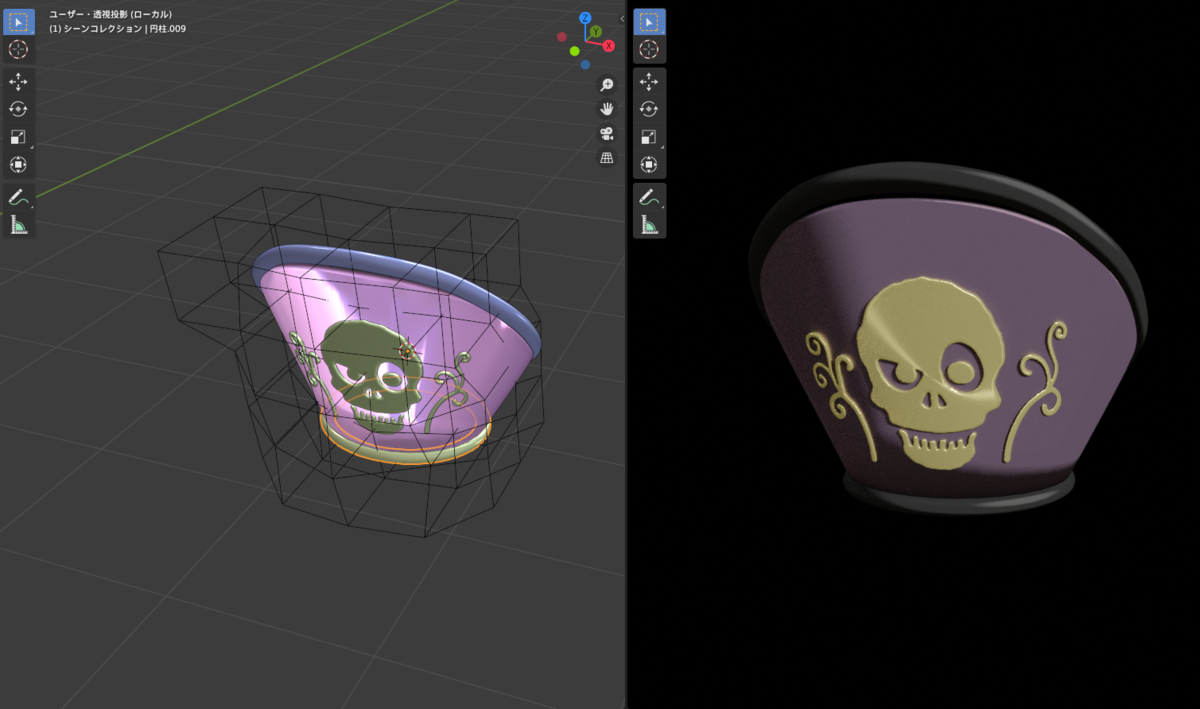
Task: Activate the Transform tool in left viewport
Action: [x=18, y=164]
